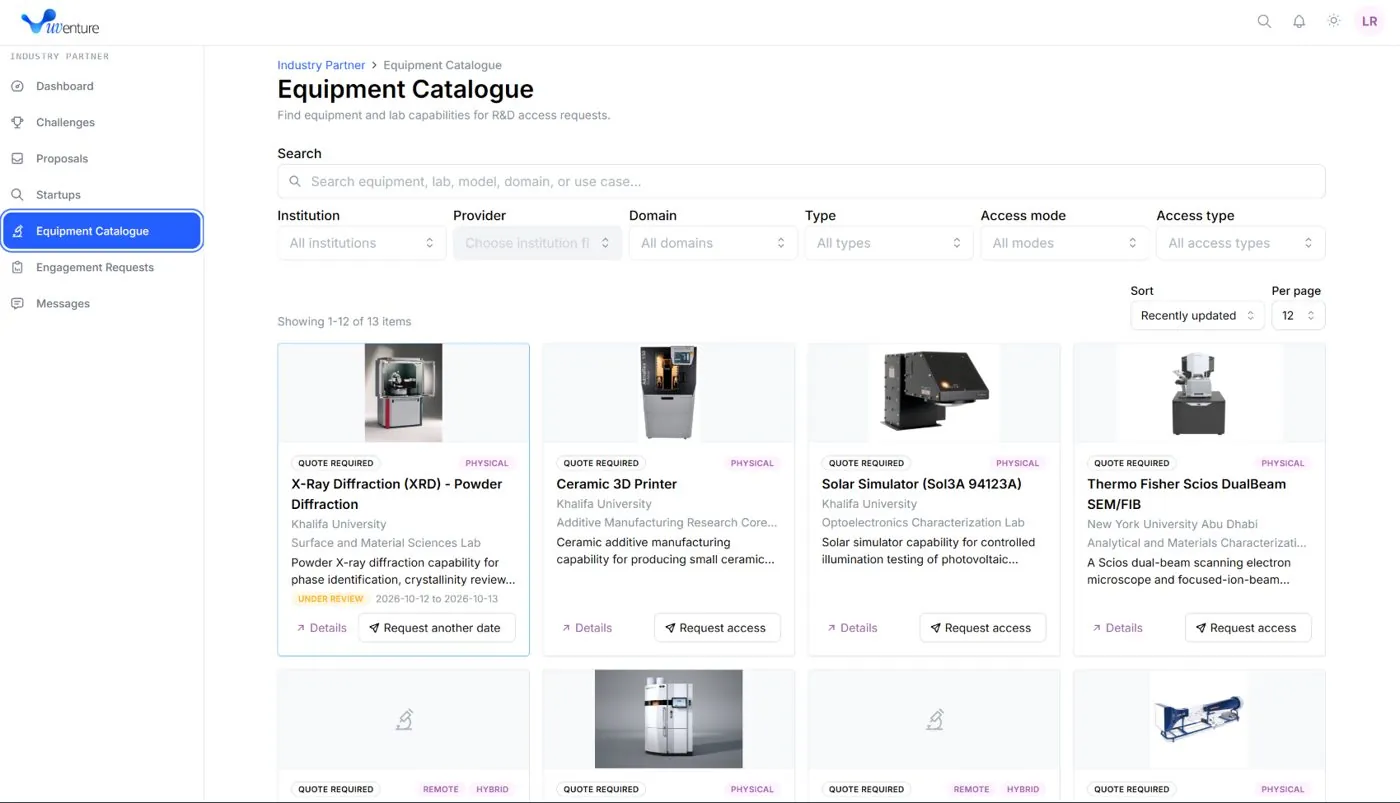
Task: Open the notifications bell
Action: [x=1299, y=21]
